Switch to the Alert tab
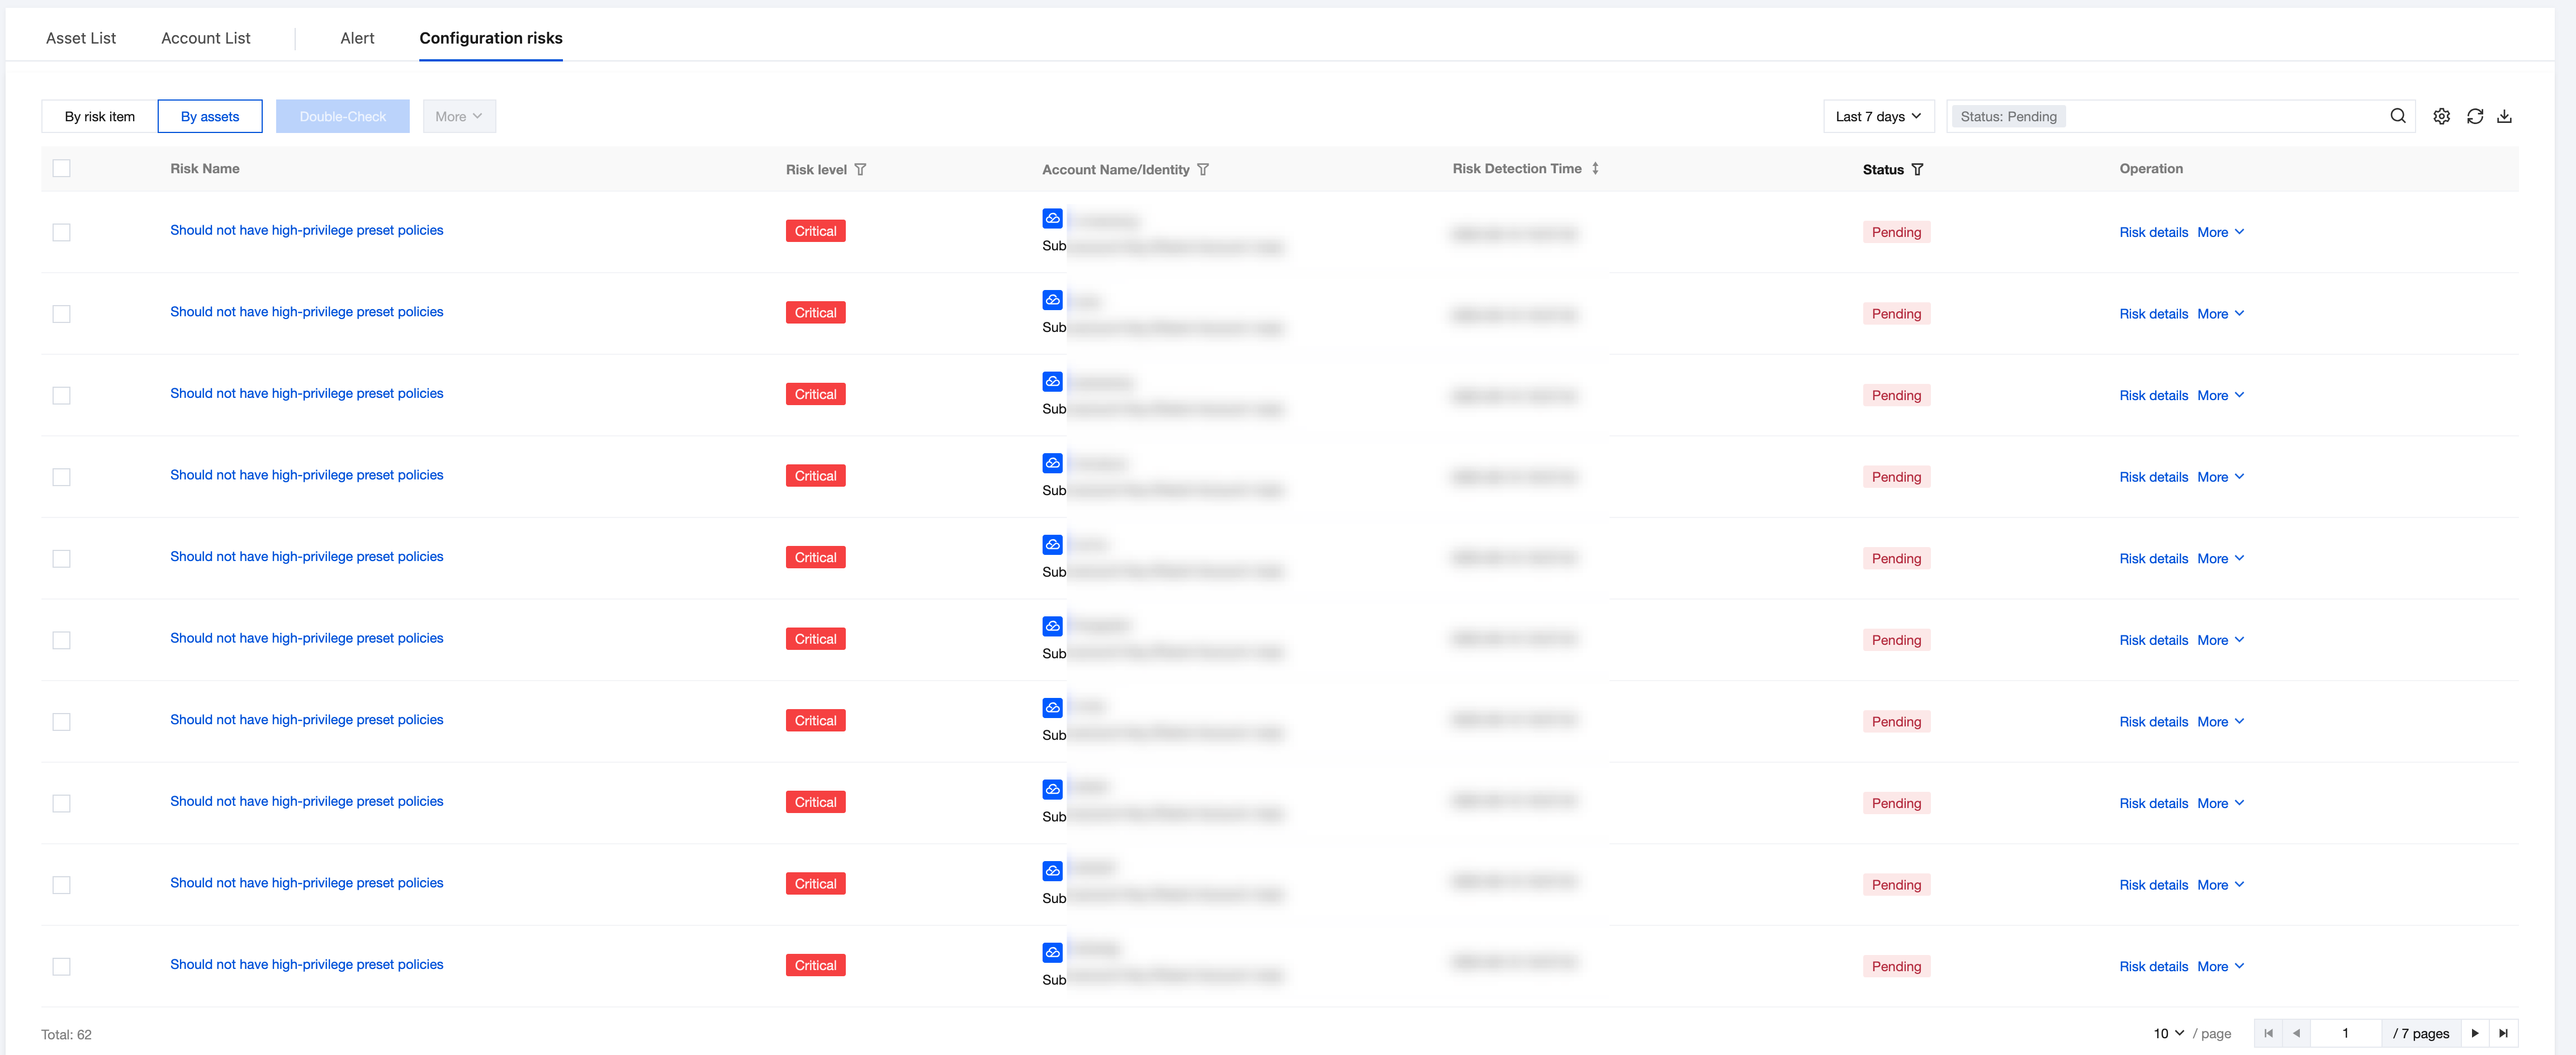 pyautogui.click(x=357, y=38)
